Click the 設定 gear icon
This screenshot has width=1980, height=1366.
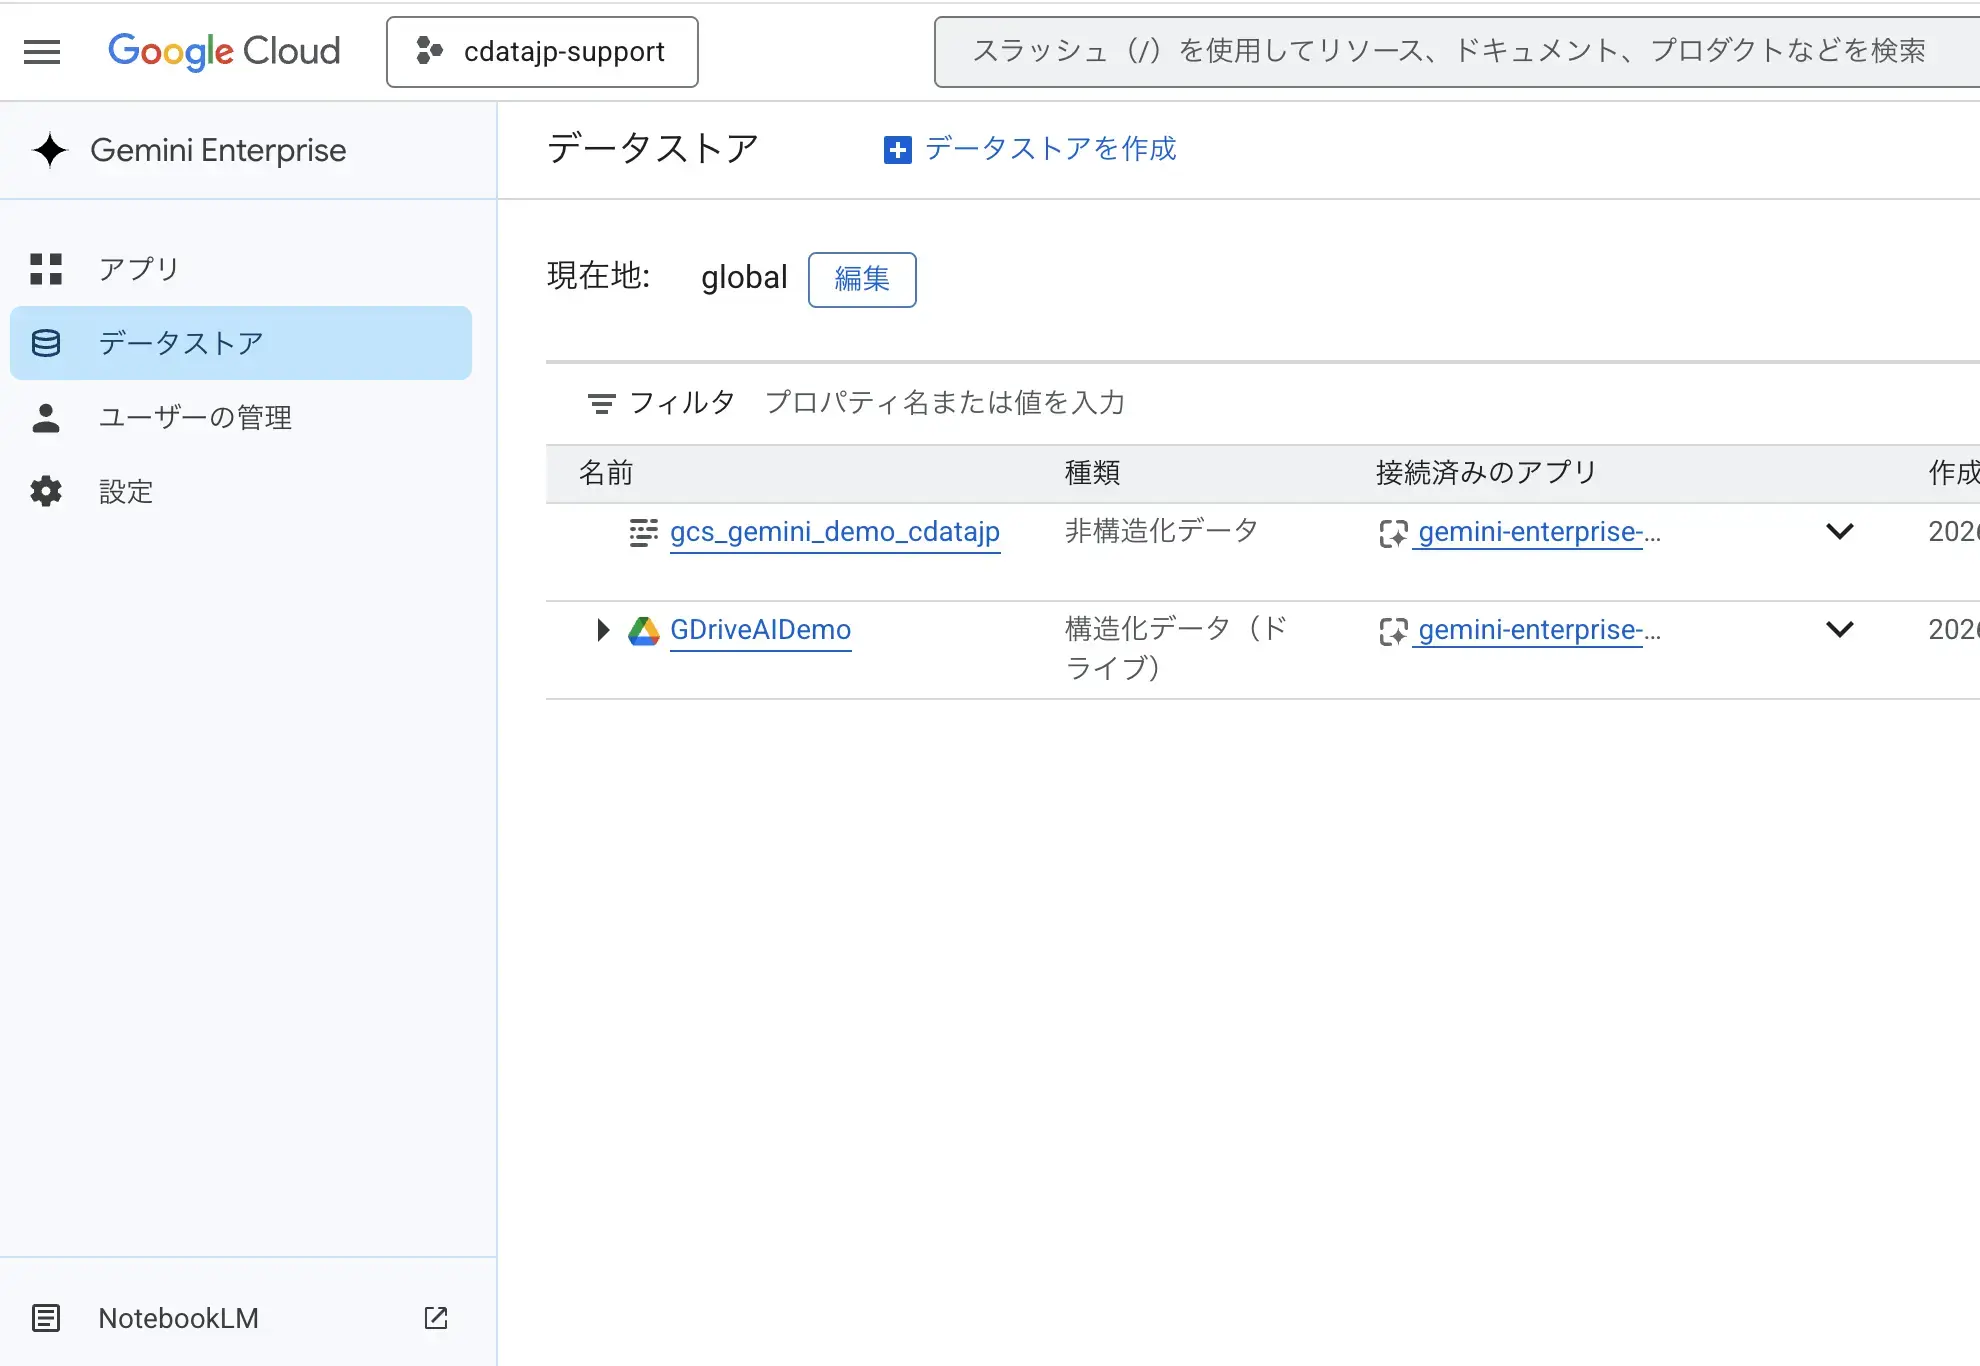pyautogui.click(x=46, y=491)
